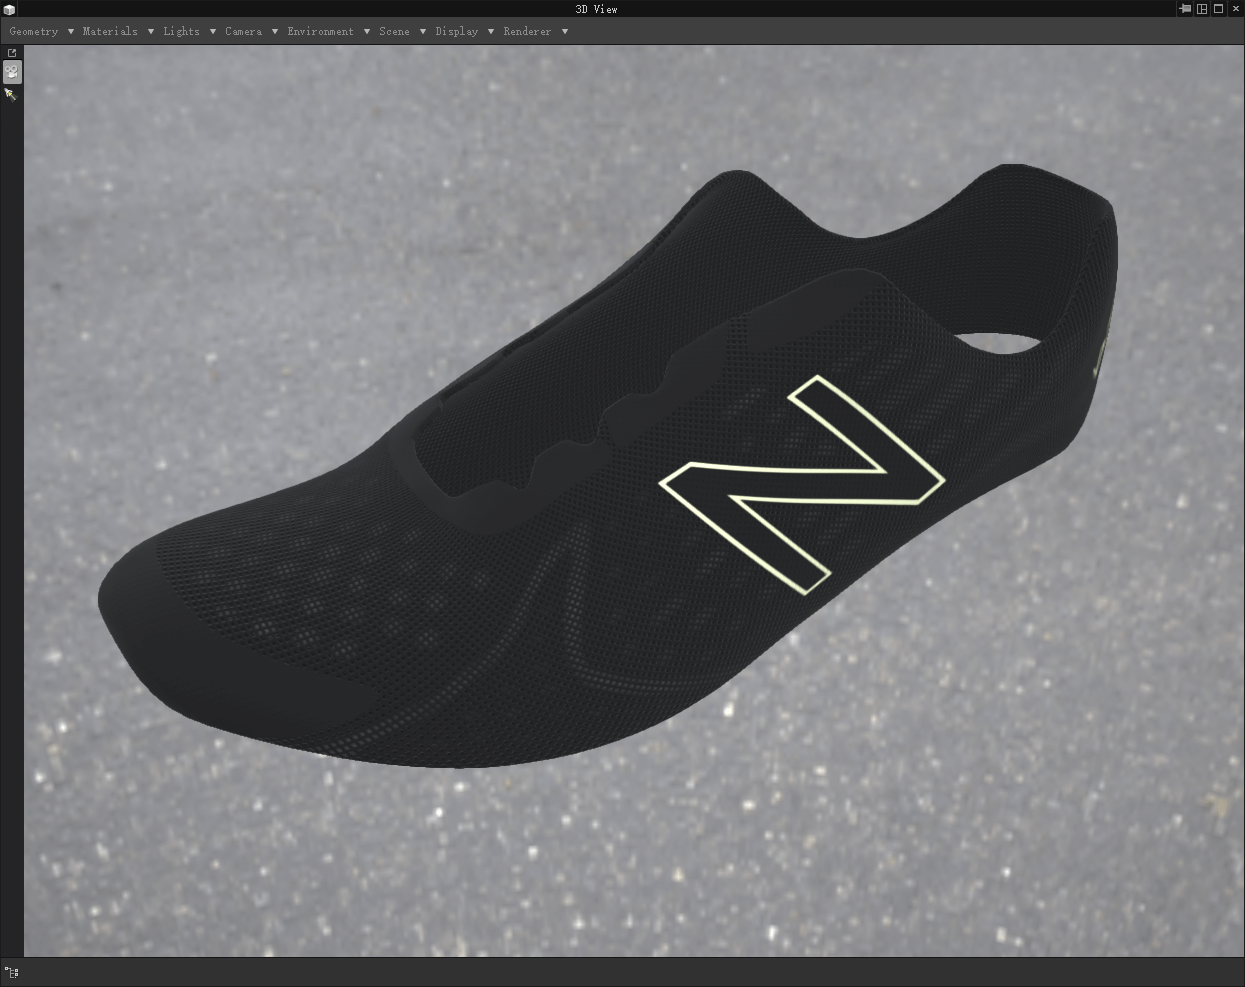The width and height of the screenshot is (1245, 987).
Task: Click the hierarchy tree icon in bottom bar
Action: [12, 971]
